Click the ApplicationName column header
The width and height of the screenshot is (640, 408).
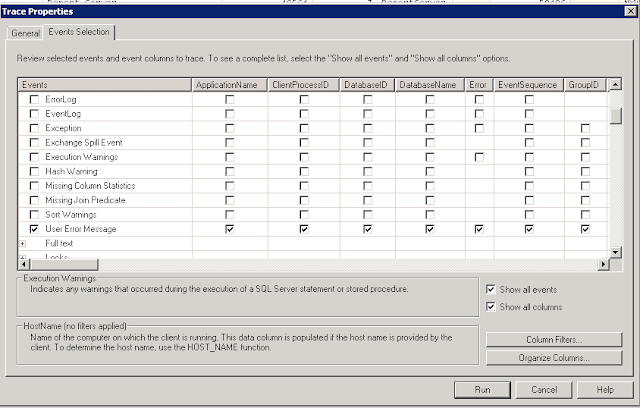[230, 85]
